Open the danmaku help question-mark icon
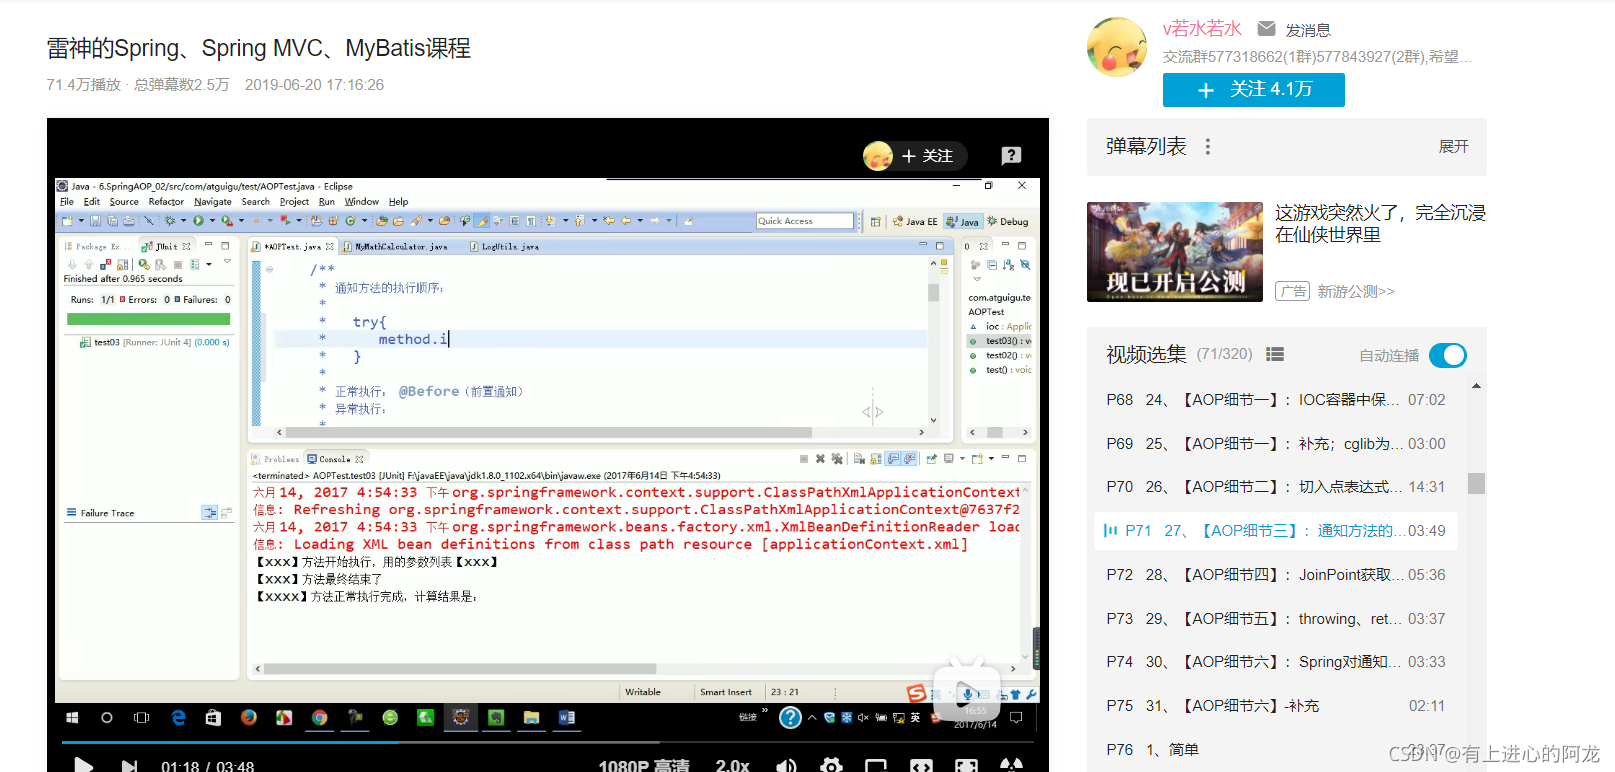Screen dimensions: 1615x772 click(x=1011, y=155)
